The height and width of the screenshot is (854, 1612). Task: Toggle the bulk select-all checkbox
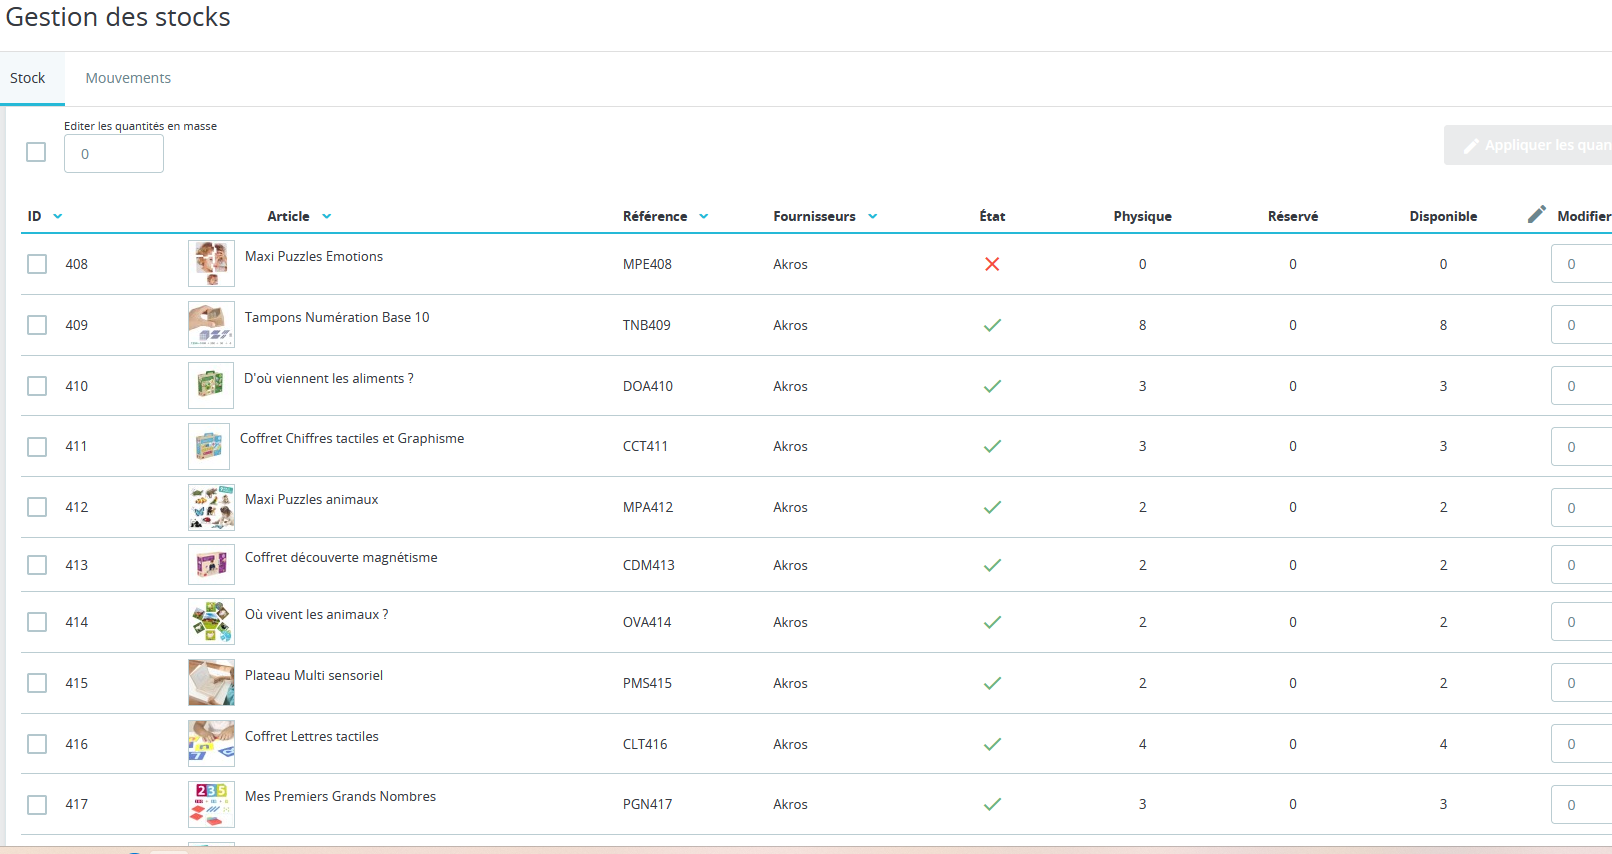(36, 152)
